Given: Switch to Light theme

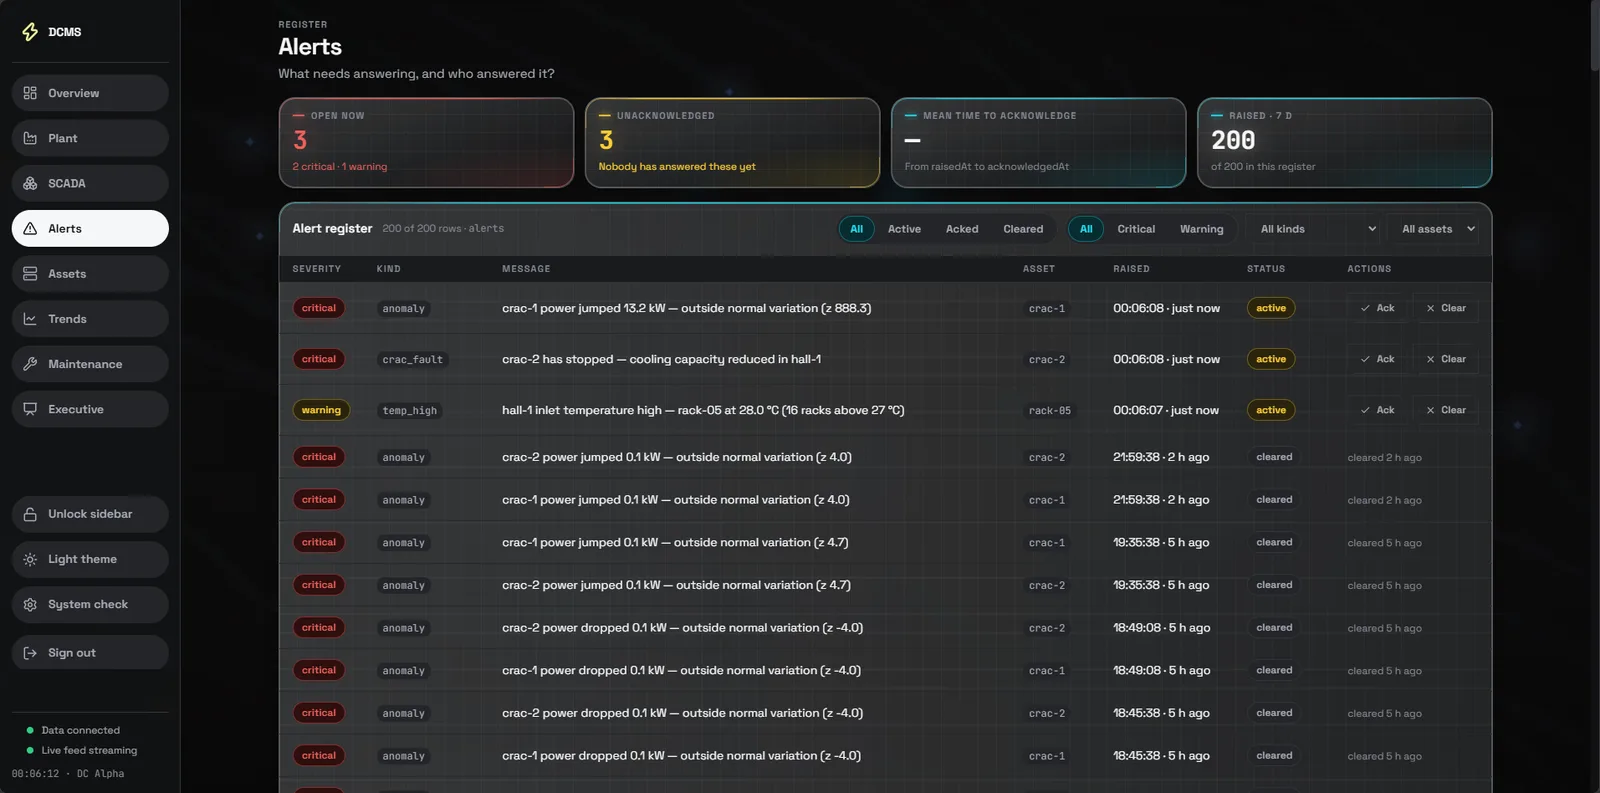Looking at the screenshot, I should (90, 559).
